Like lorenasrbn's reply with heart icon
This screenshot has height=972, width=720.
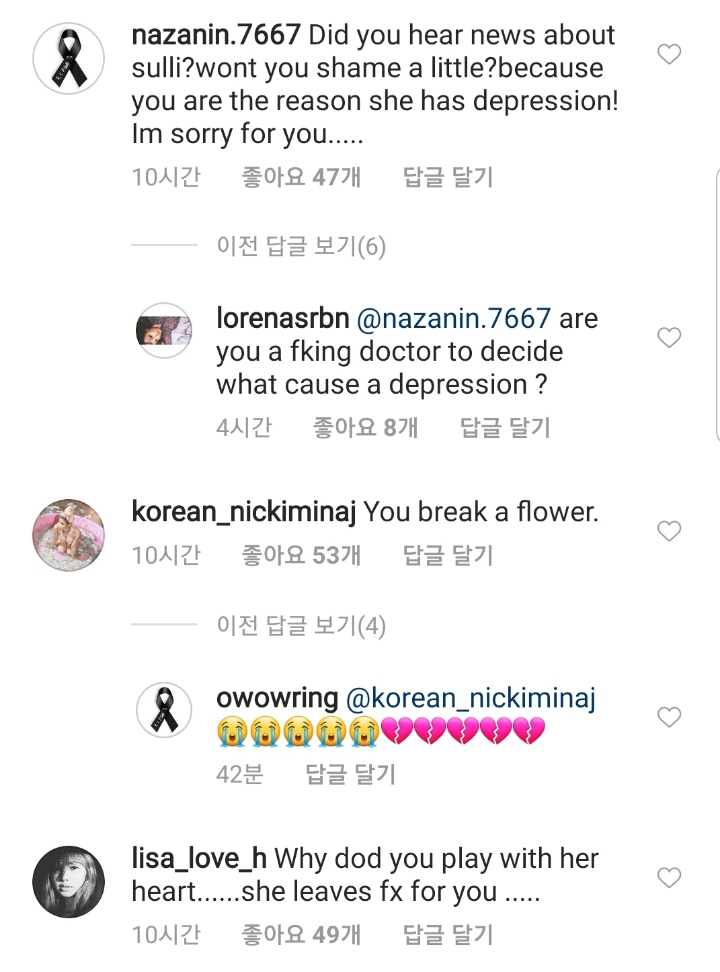click(x=669, y=338)
